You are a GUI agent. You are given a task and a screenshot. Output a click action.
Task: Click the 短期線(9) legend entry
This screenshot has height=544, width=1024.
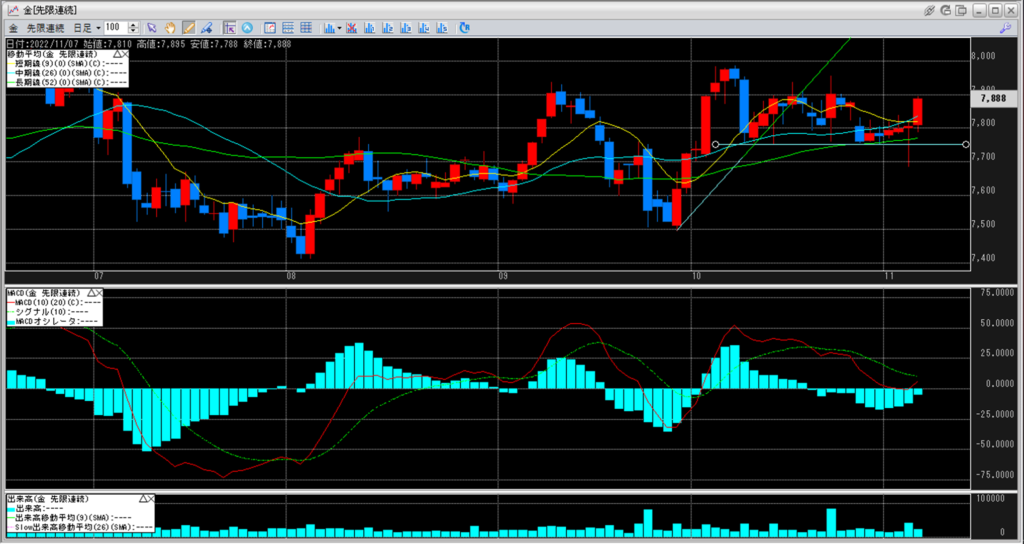[67, 63]
